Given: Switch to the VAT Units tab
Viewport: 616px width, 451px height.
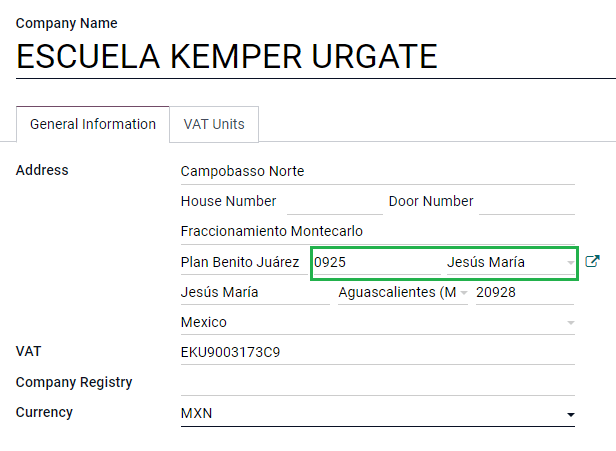Looking at the screenshot, I should pos(214,125).
